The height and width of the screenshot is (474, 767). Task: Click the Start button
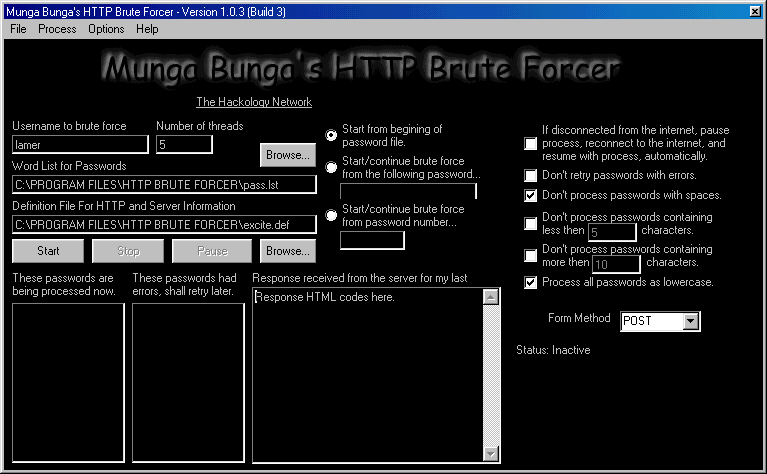[x=47, y=250]
